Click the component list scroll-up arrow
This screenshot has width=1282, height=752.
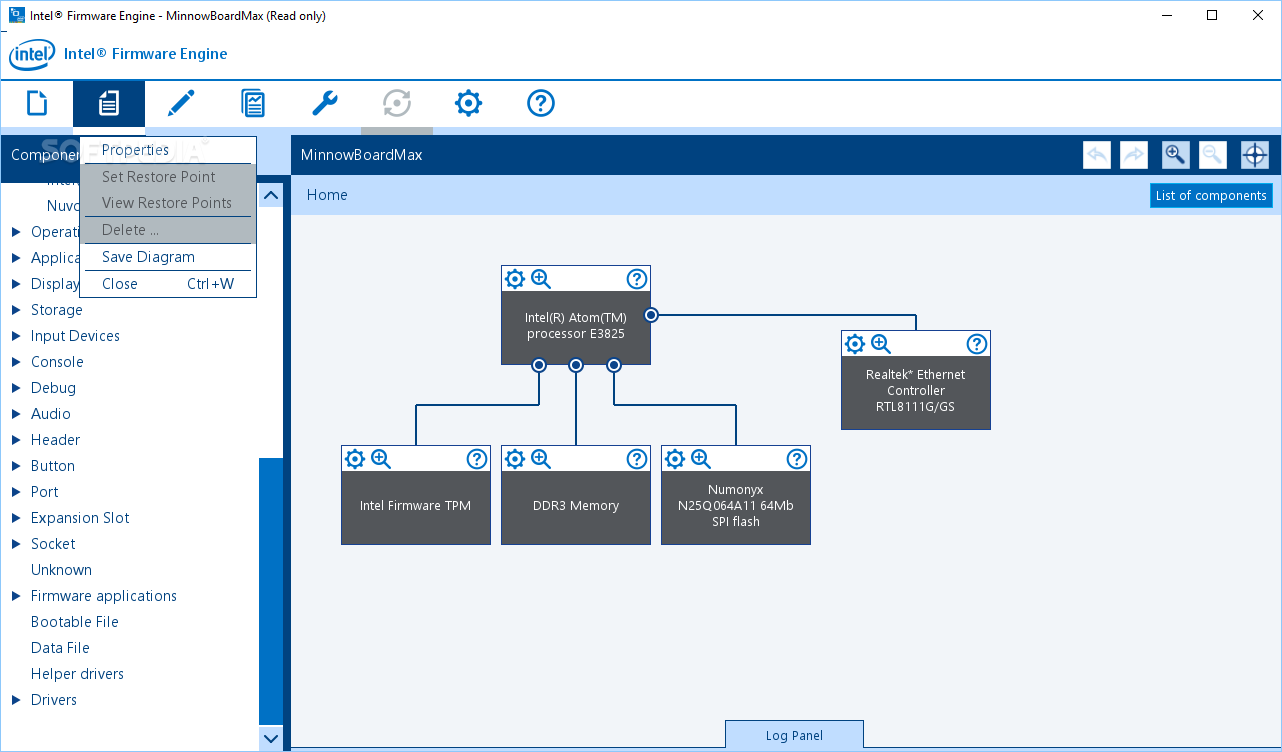point(271,195)
